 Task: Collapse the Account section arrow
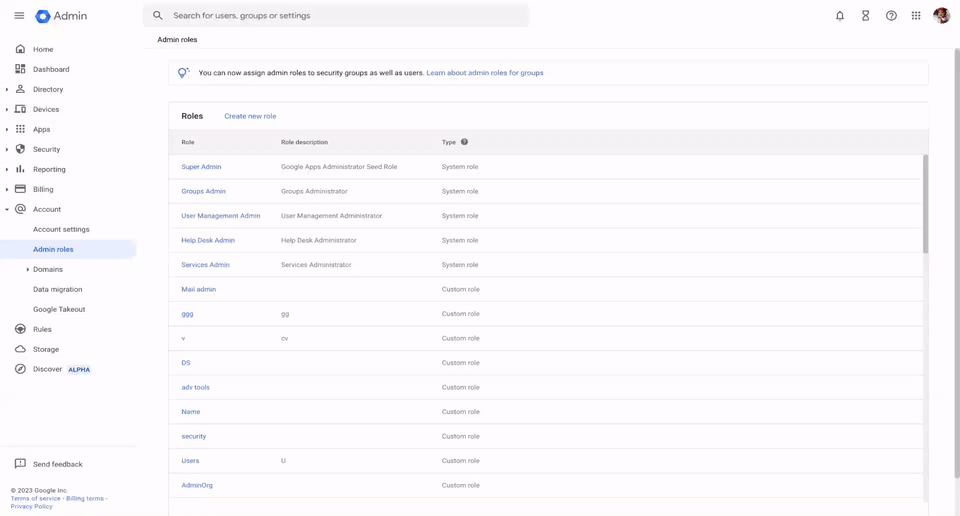[7, 209]
